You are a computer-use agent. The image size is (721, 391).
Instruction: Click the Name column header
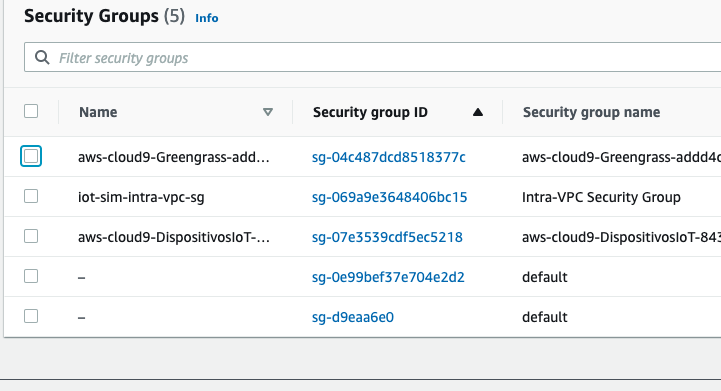click(98, 112)
